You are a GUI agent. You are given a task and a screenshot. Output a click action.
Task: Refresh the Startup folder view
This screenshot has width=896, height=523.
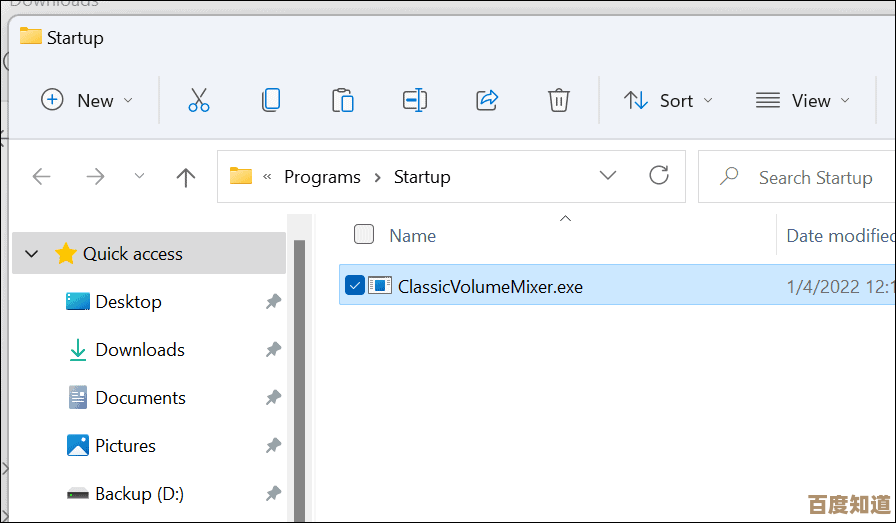[x=659, y=176]
